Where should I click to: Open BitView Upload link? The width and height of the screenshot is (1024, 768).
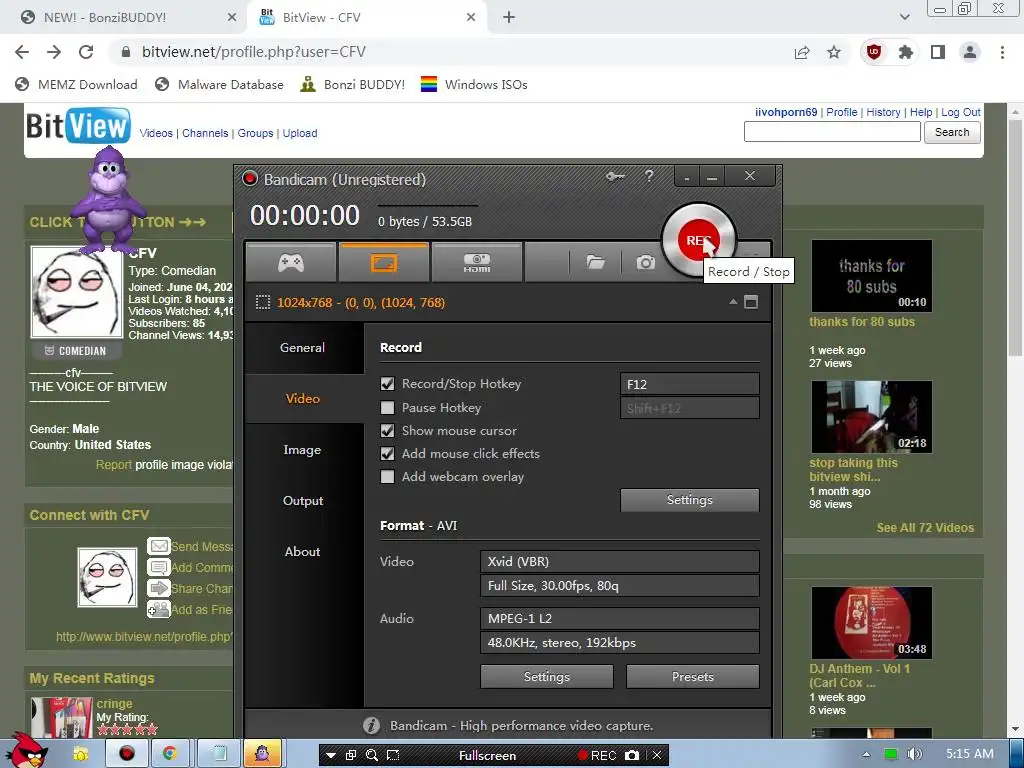[x=300, y=133]
